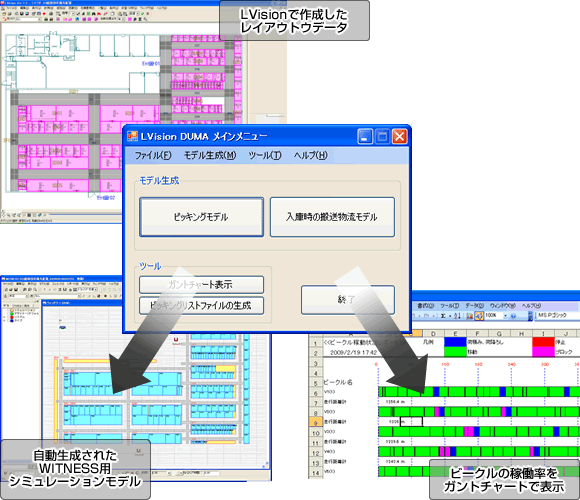Select row 12 header in Excel

click(316, 453)
